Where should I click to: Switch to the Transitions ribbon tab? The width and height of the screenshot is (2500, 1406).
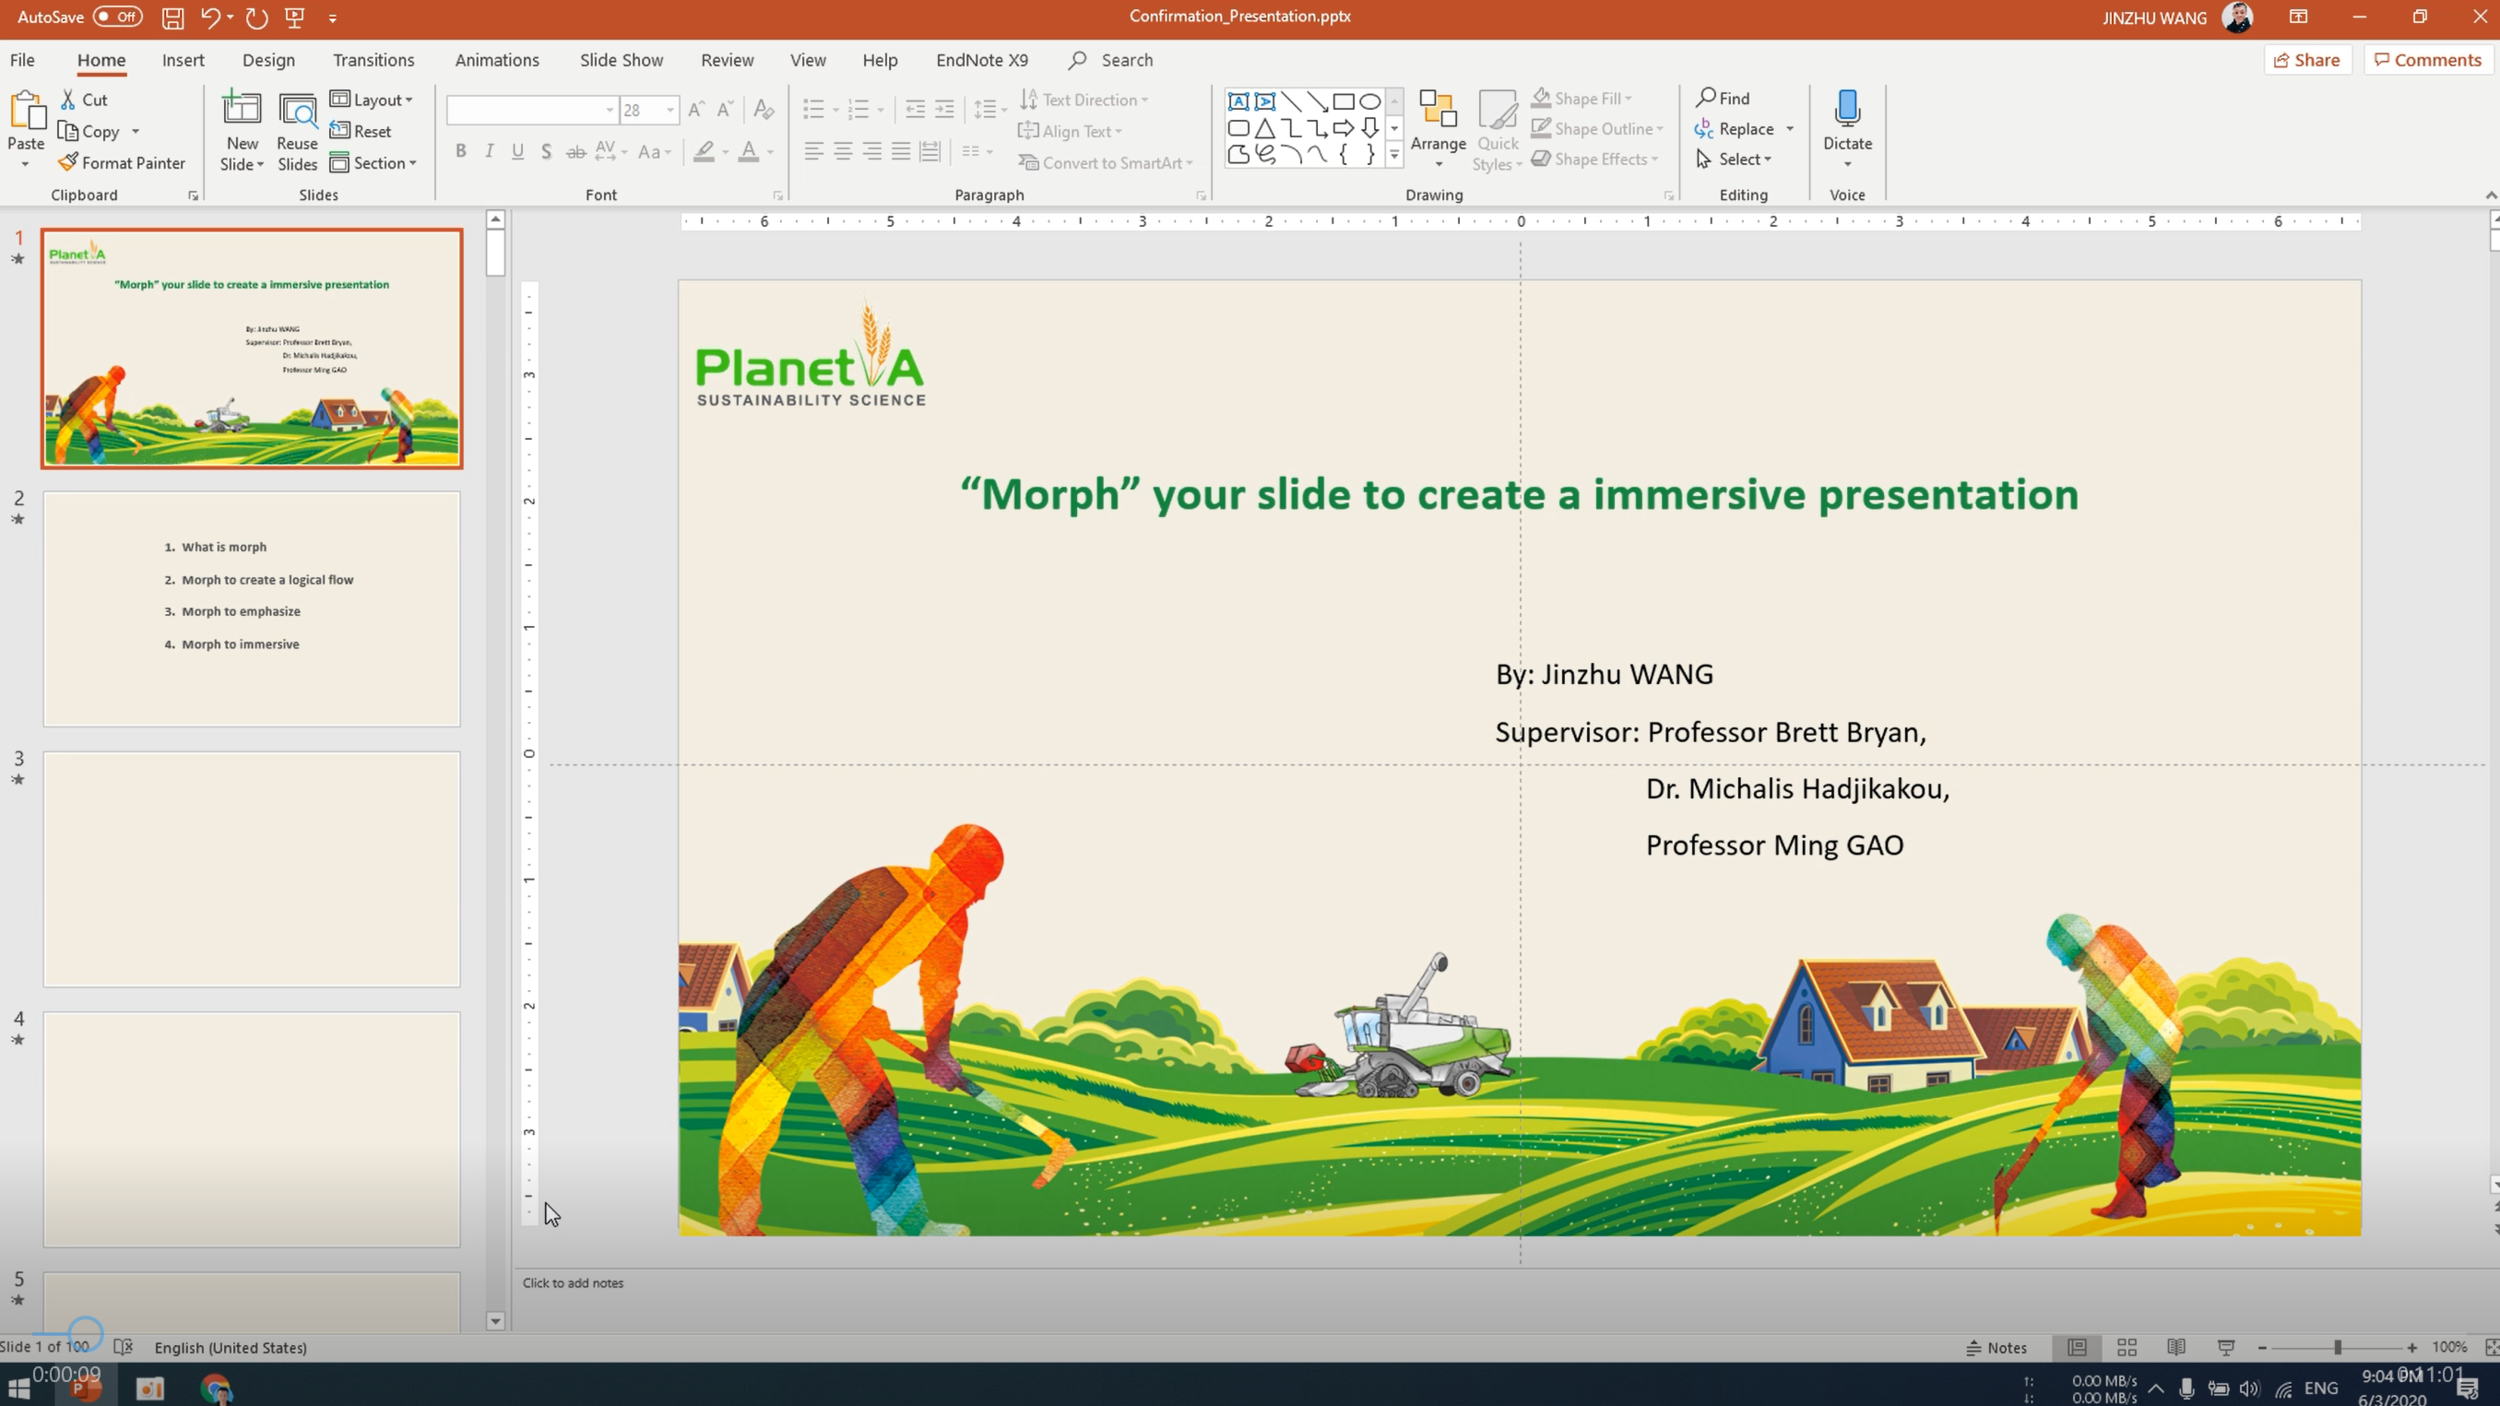[373, 60]
